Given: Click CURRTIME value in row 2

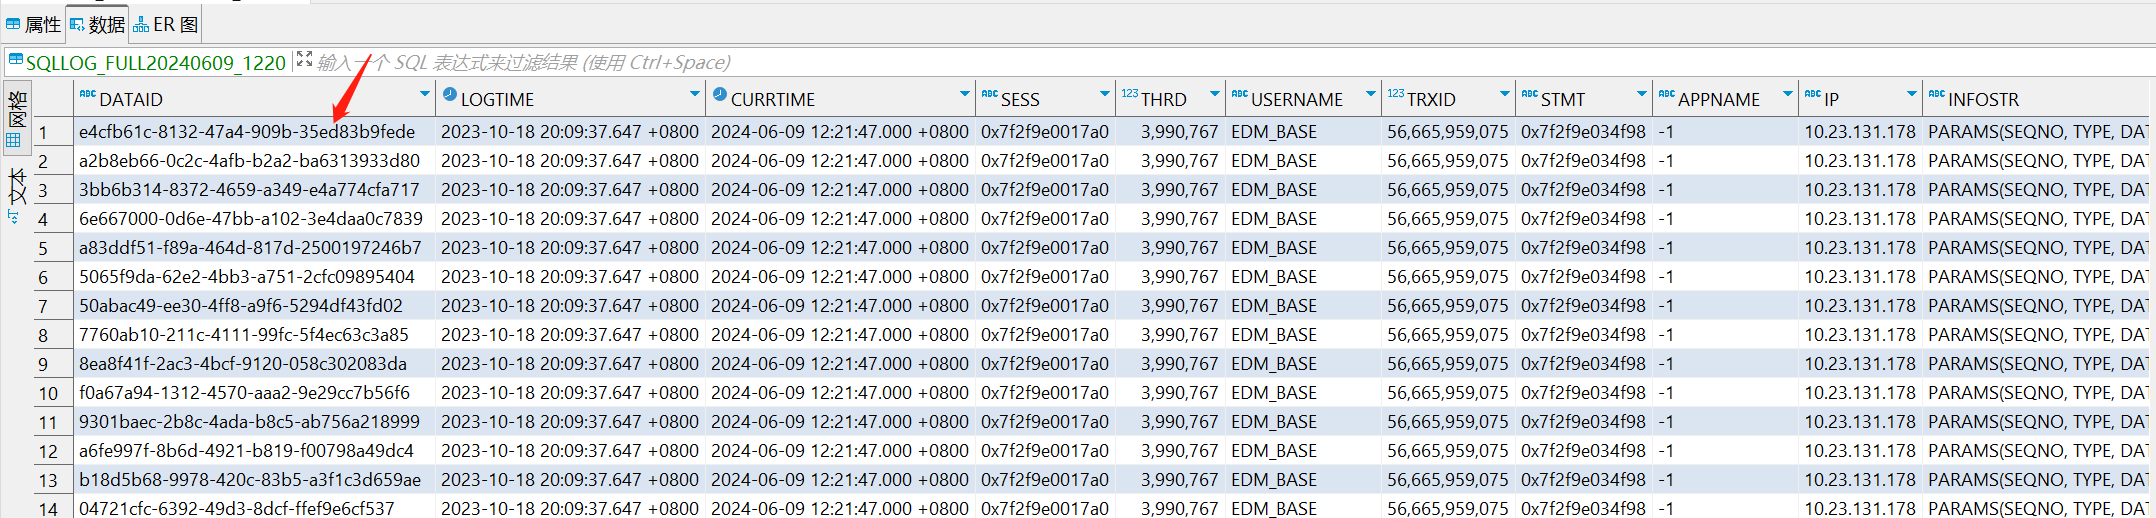Looking at the screenshot, I should click(840, 161).
